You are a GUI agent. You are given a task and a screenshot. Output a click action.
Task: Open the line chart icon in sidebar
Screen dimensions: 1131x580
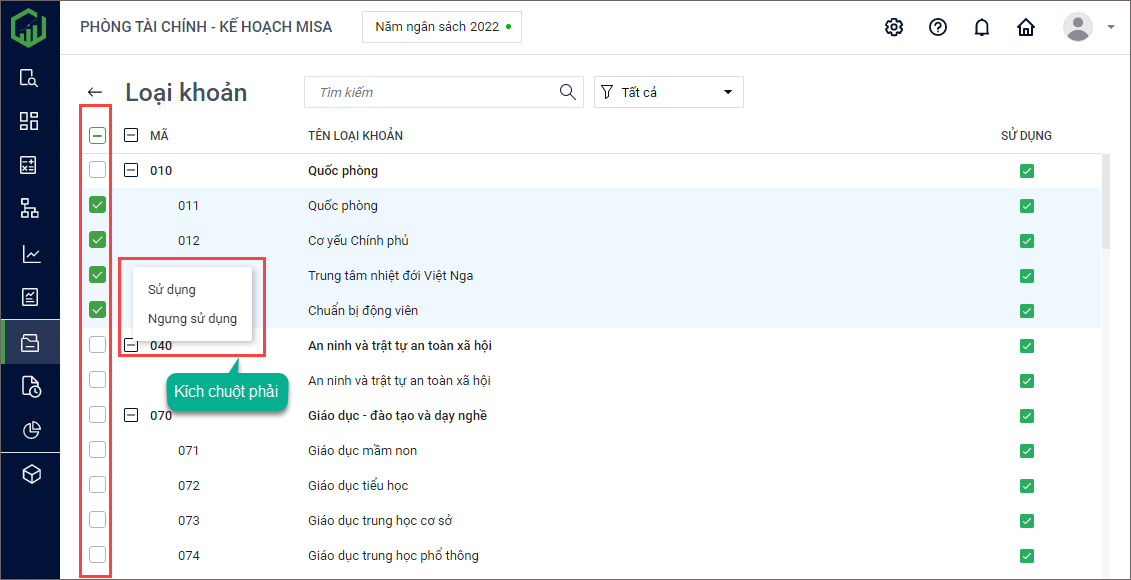(x=30, y=254)
